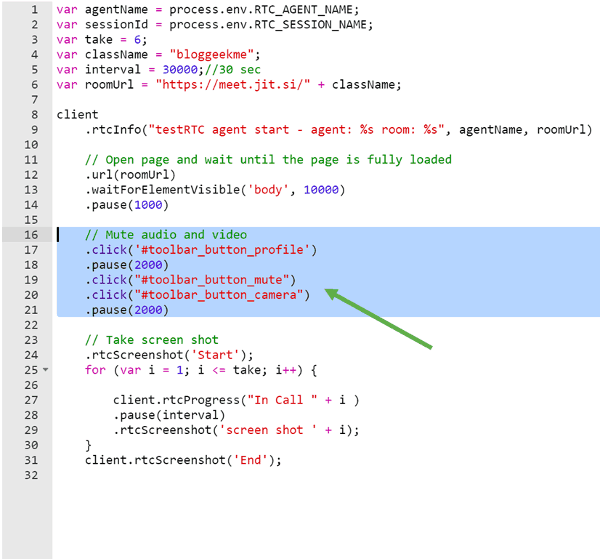
Task: Click the variable name 'className' on line 4
Action: tap(116, 54)
